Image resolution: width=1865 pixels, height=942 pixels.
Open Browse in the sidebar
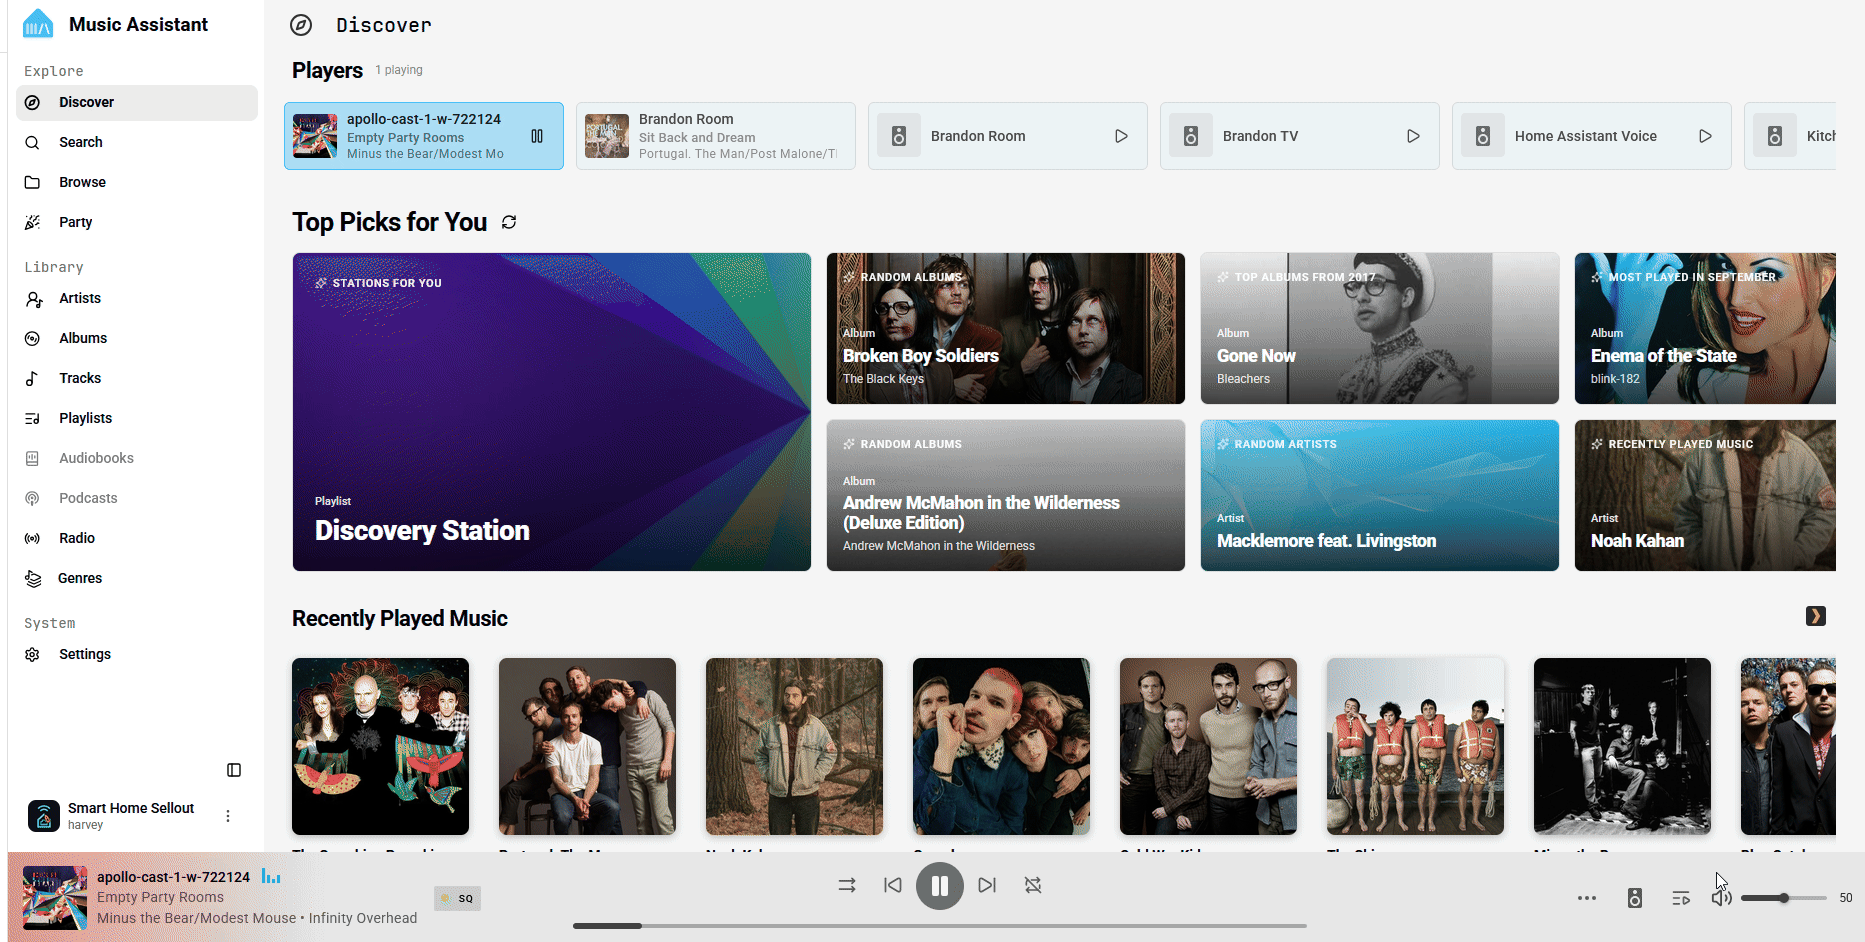tap(137, 182)
